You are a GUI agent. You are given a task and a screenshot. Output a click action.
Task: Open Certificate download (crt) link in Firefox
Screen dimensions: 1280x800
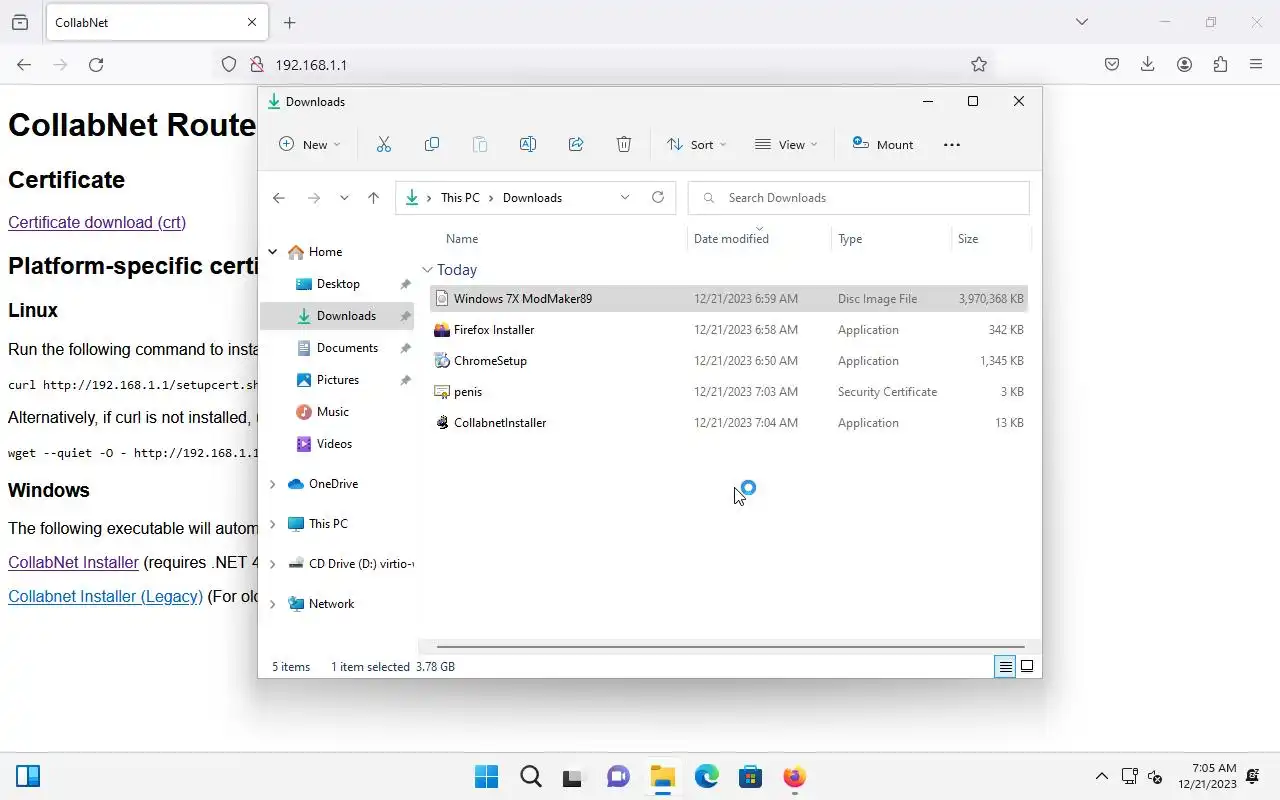click(97, 222)
